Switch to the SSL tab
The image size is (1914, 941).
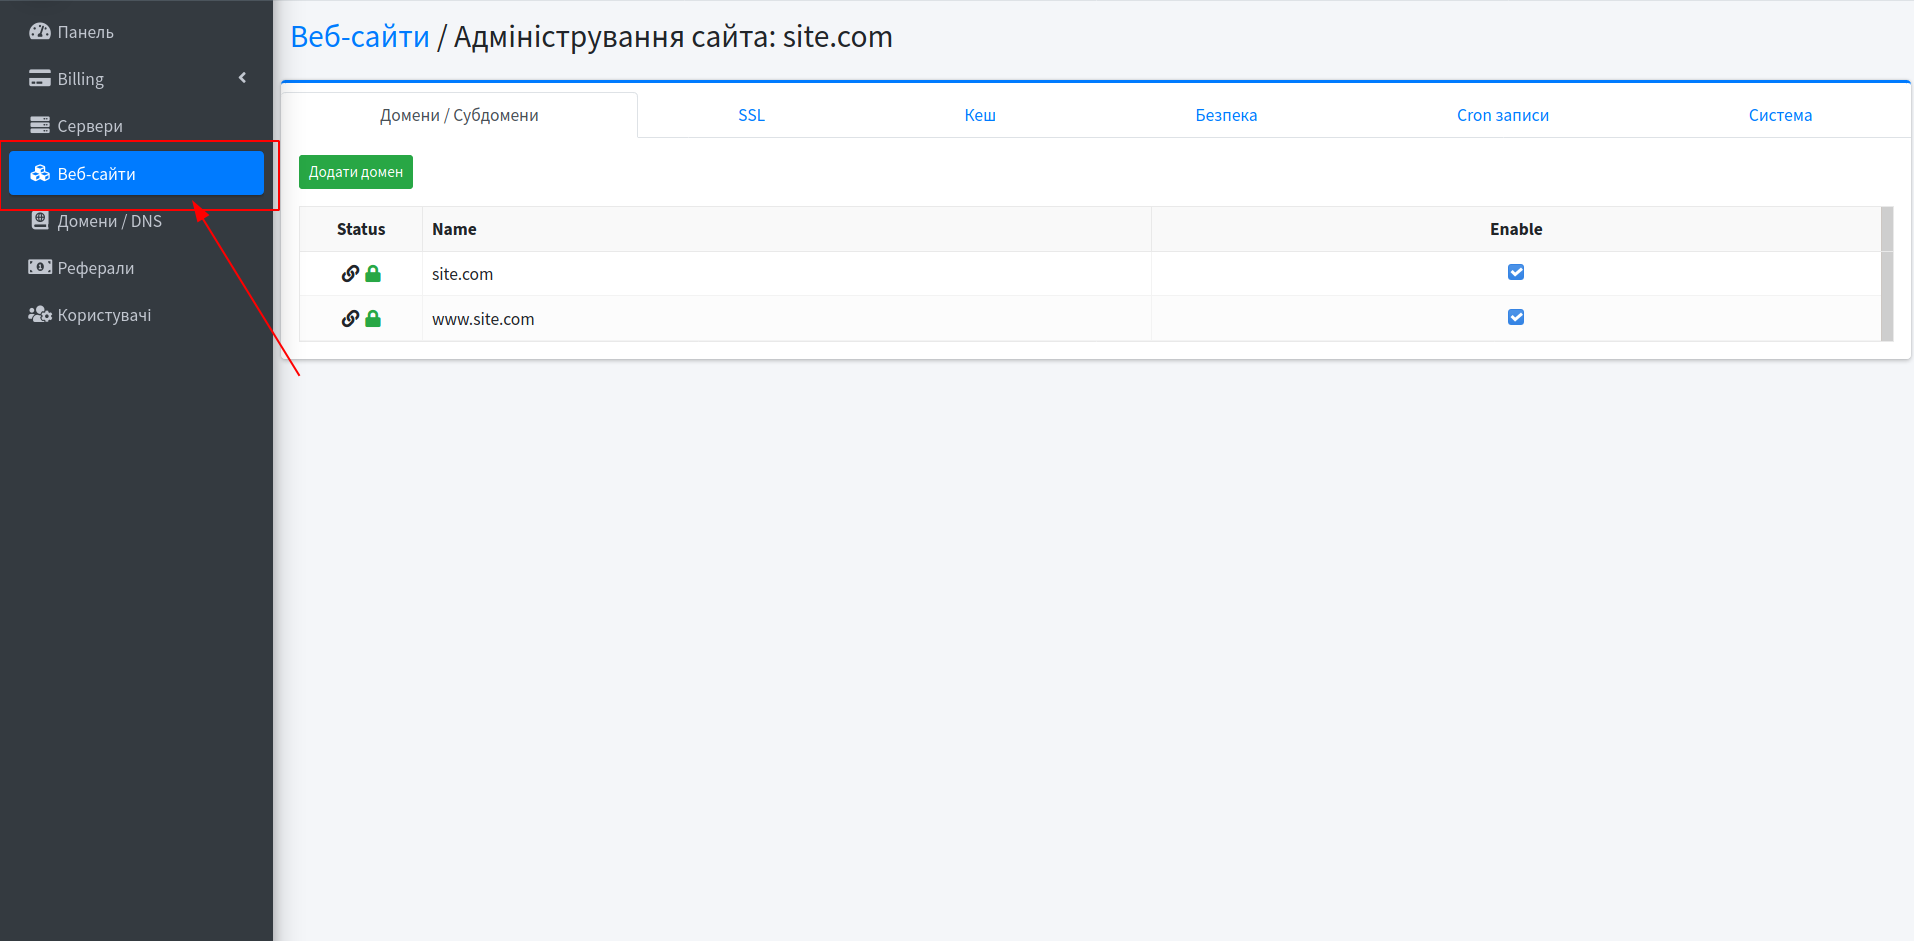coord(751,116)
